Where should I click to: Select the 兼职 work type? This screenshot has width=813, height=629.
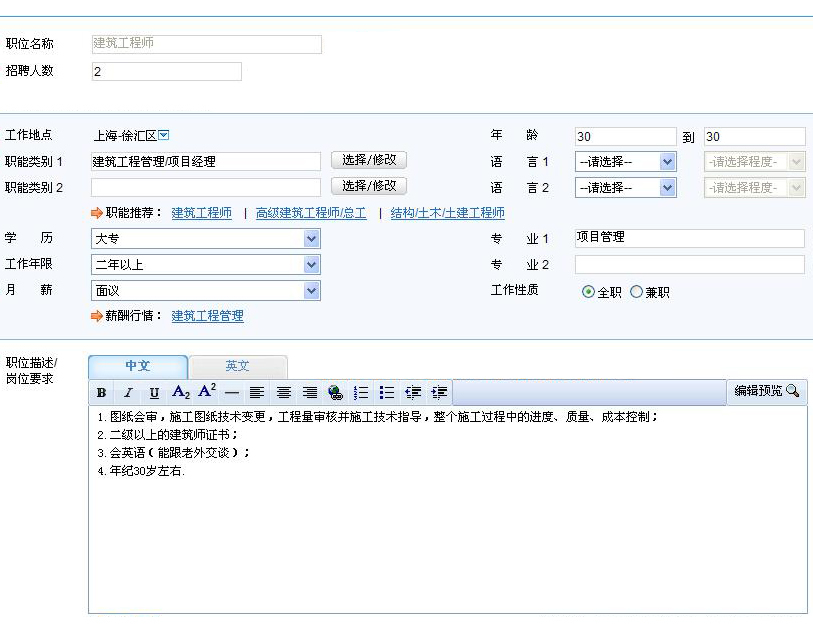click(636, 292)
